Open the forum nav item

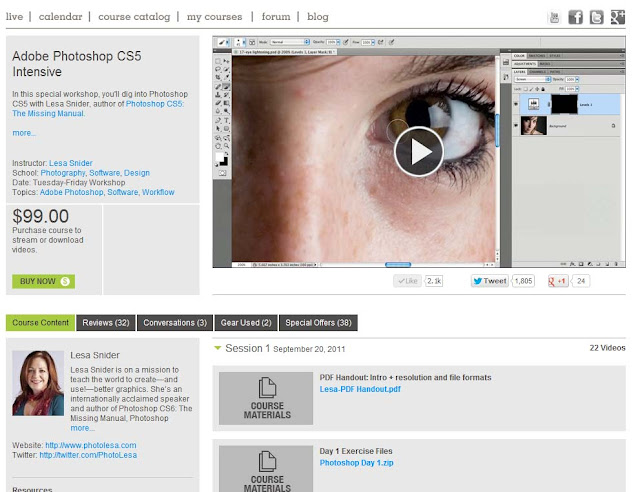point(276,17)
